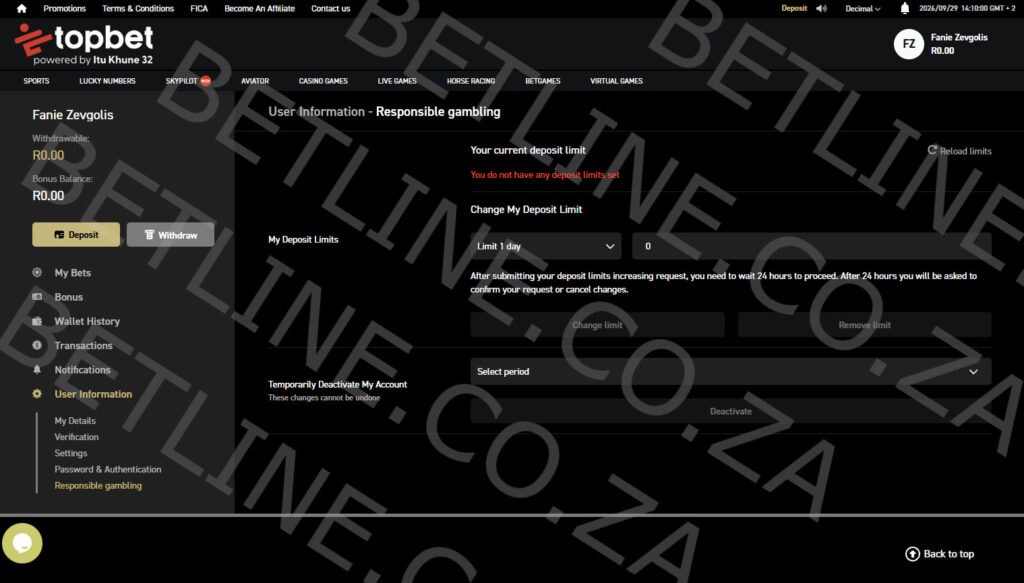Go to Casino Games
This screenshot has height=583, width=1024.
(x=323, y=81)
